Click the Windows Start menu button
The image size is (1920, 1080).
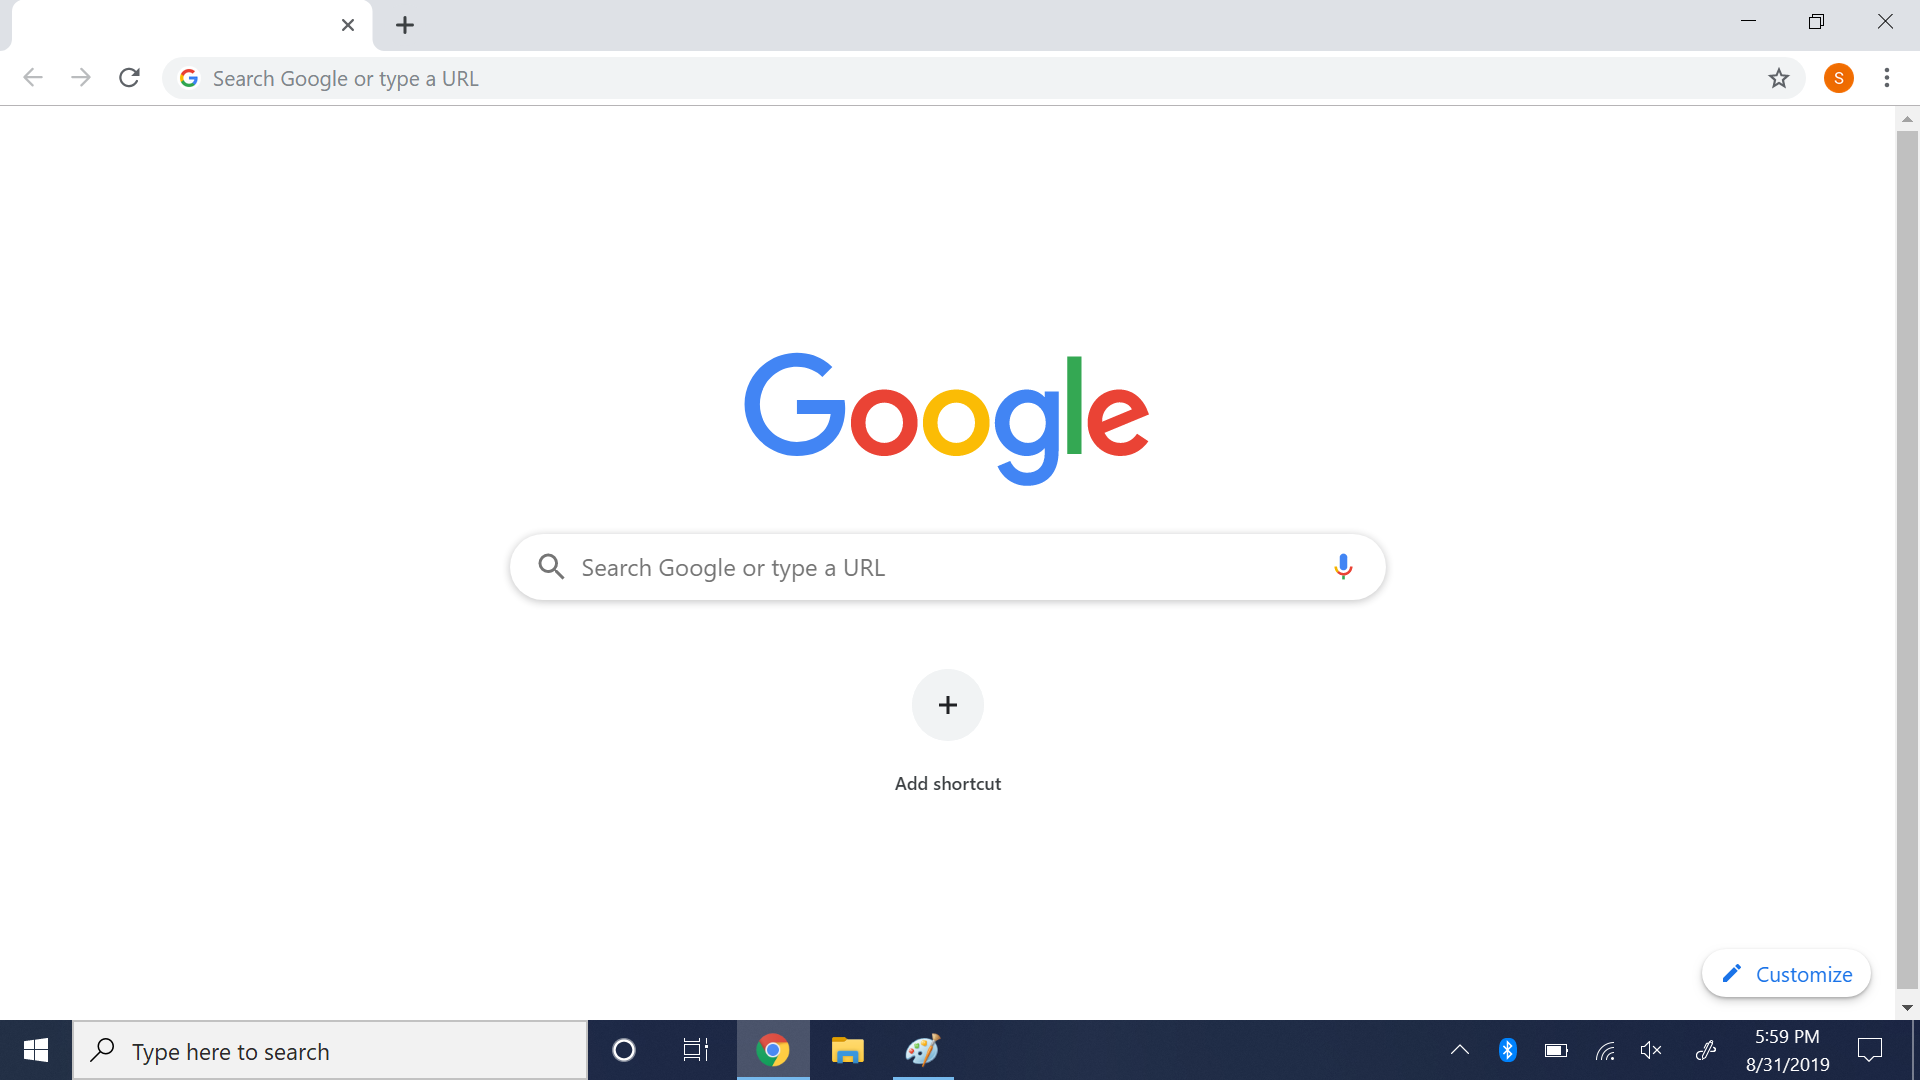click(36, 1051)
